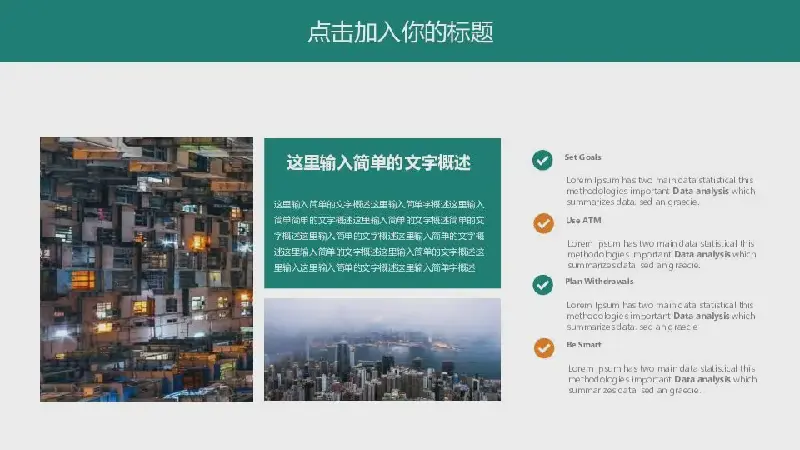Viewport: 800px width, 450px height.
Task: Click the paragraph text under Be Smart
Action: pos(661,379)
